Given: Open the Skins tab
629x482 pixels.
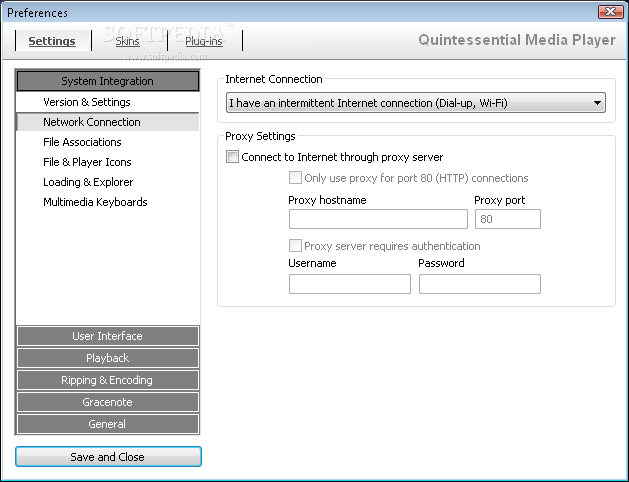Looking at the screenshot, I should tap(128, 41).
